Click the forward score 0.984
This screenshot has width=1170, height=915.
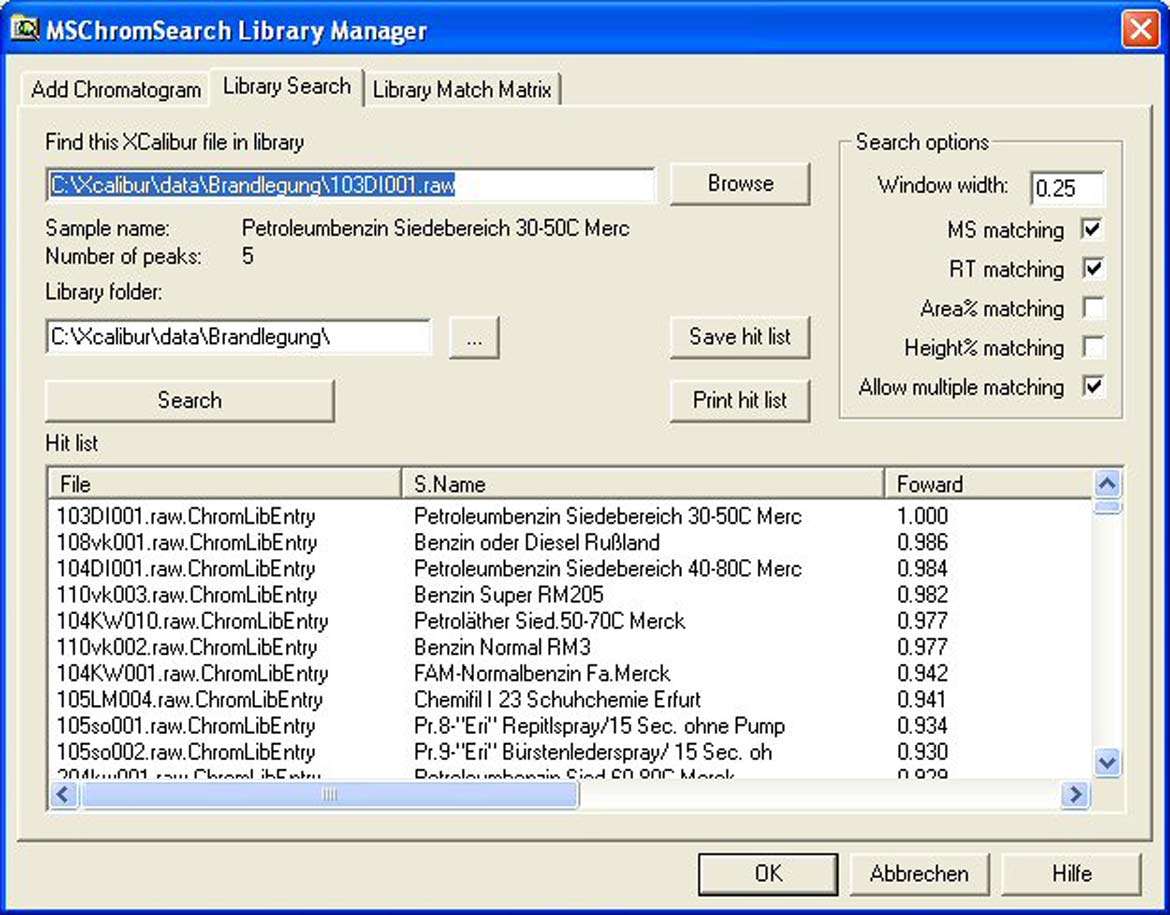pos(922,569)
